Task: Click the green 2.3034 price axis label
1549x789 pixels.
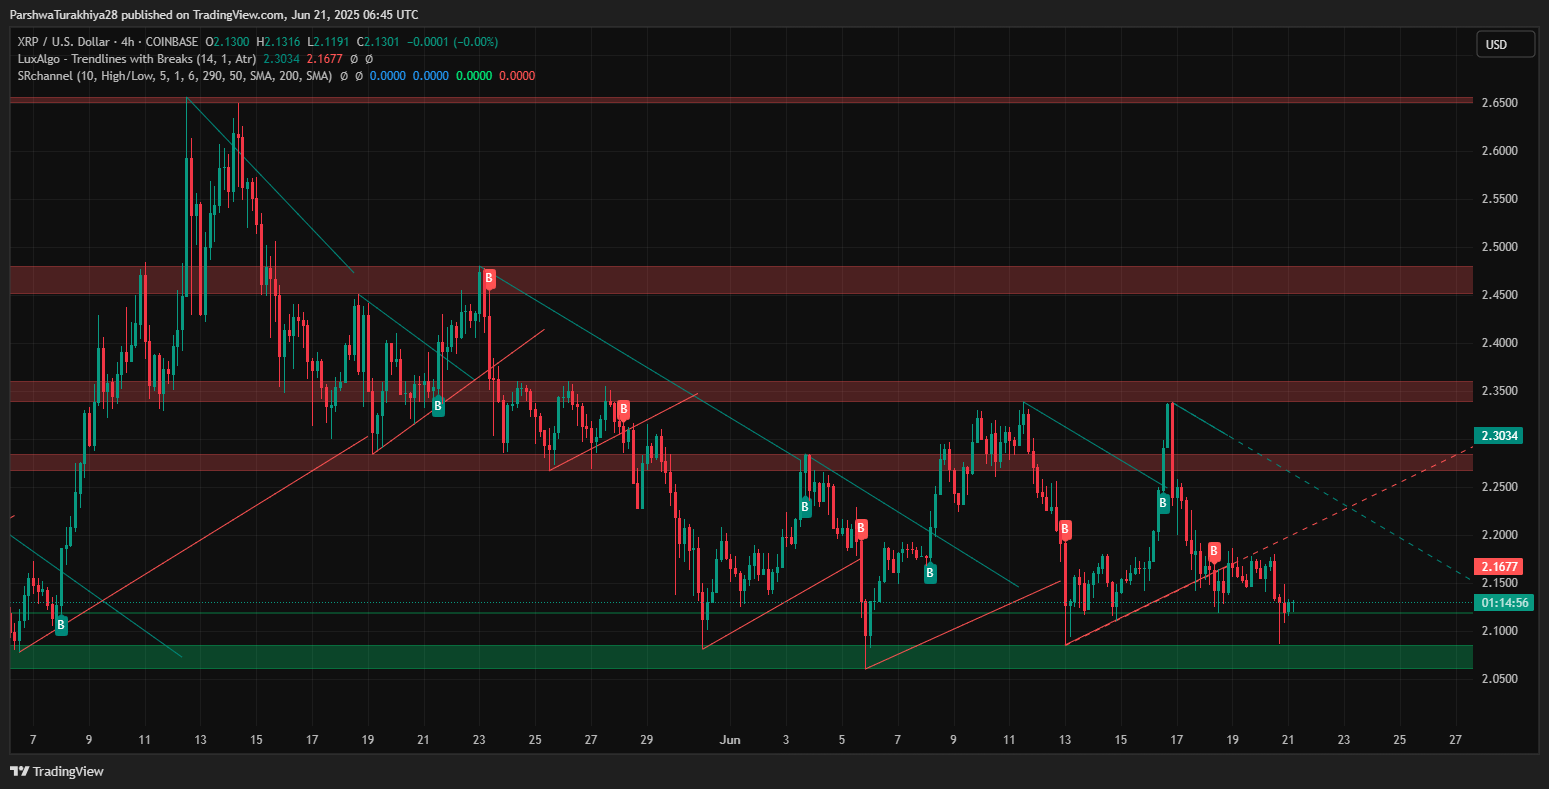Action: pos(1499,436)
